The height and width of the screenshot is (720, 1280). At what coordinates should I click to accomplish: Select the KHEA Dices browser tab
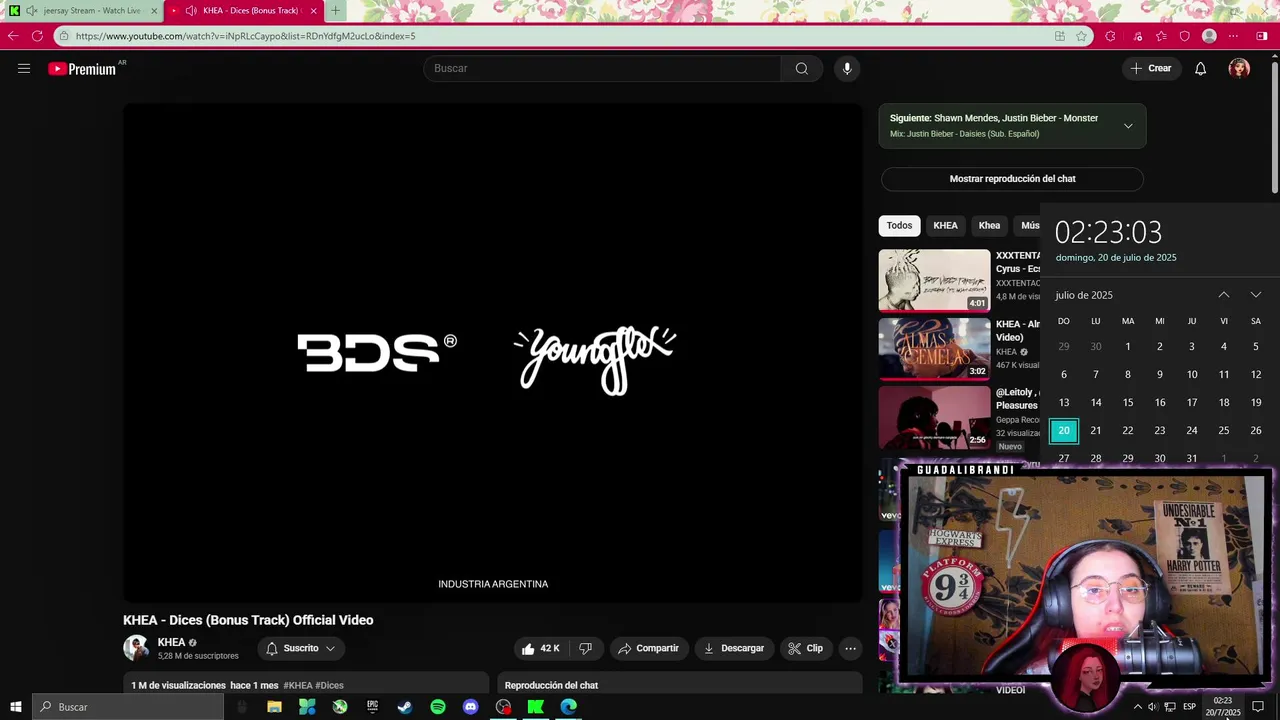(x=245, y=11)
